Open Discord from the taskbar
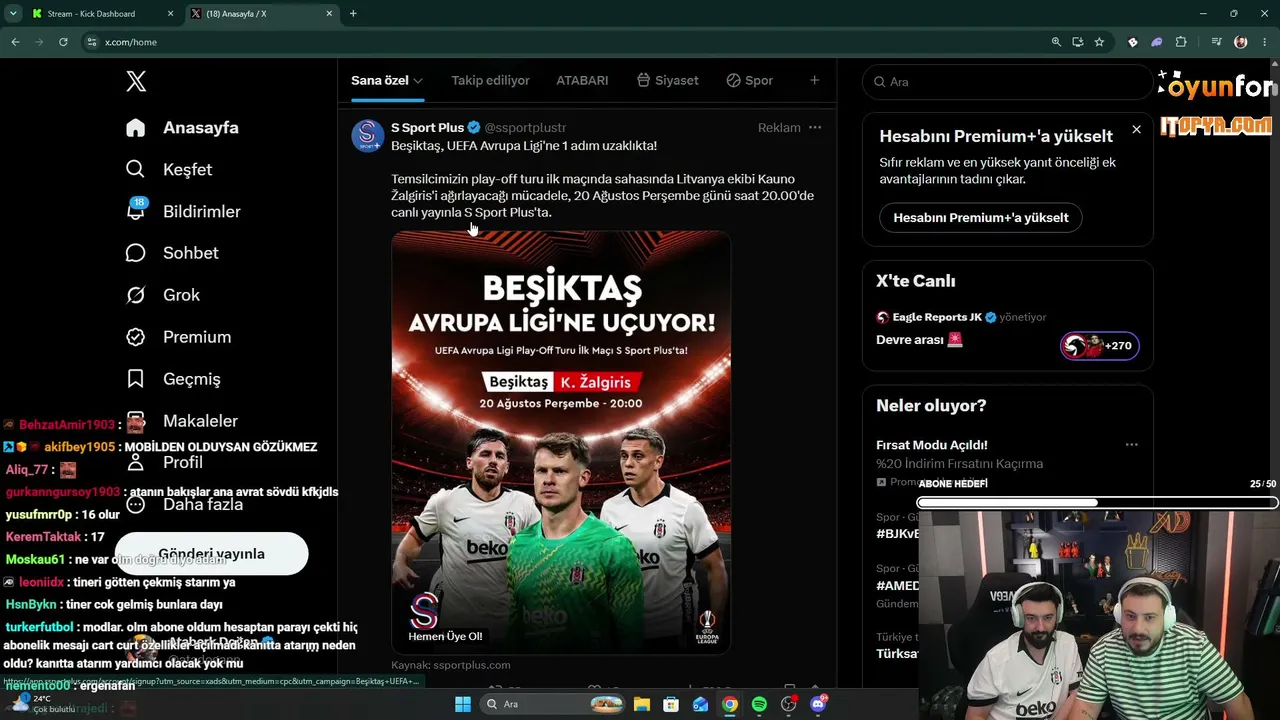Viewport: 1280px width, 720px height. 819,704
